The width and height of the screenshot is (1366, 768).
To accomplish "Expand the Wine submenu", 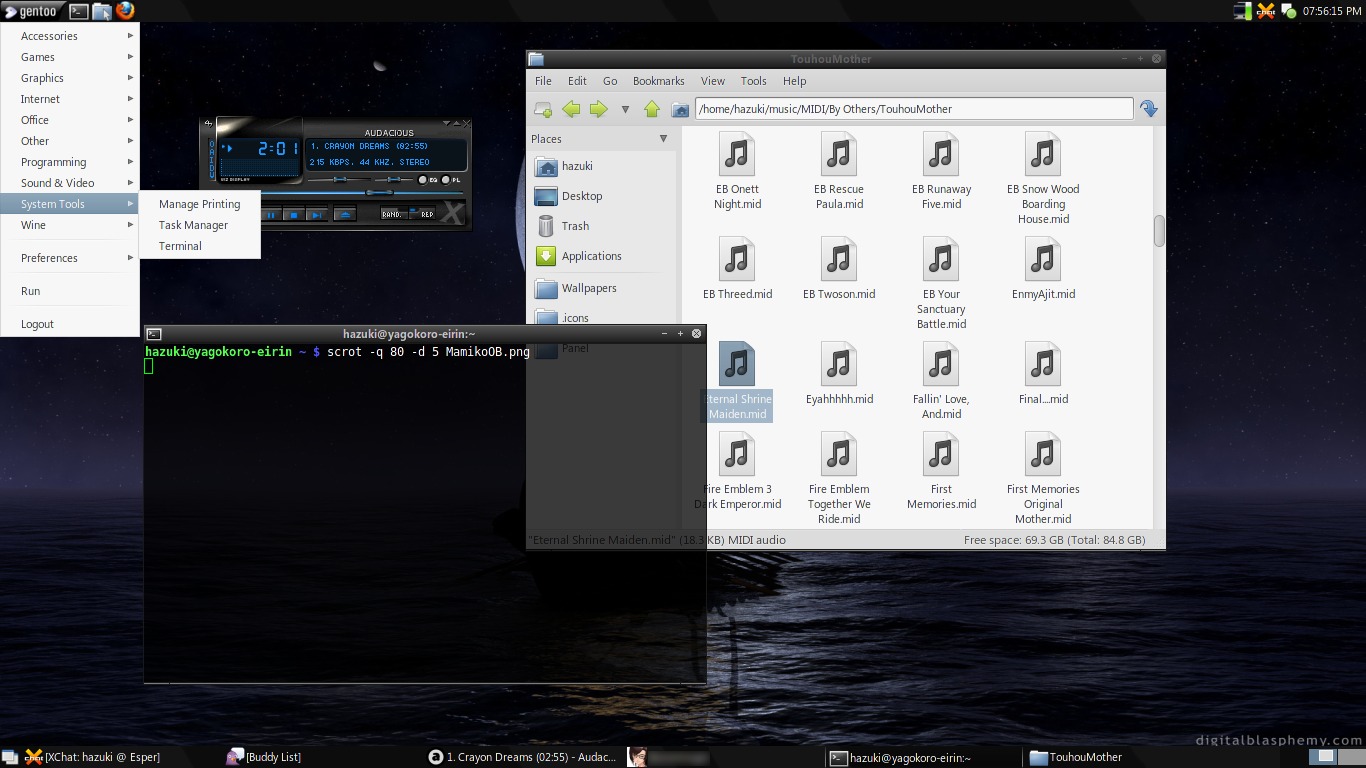I will 70,225.
